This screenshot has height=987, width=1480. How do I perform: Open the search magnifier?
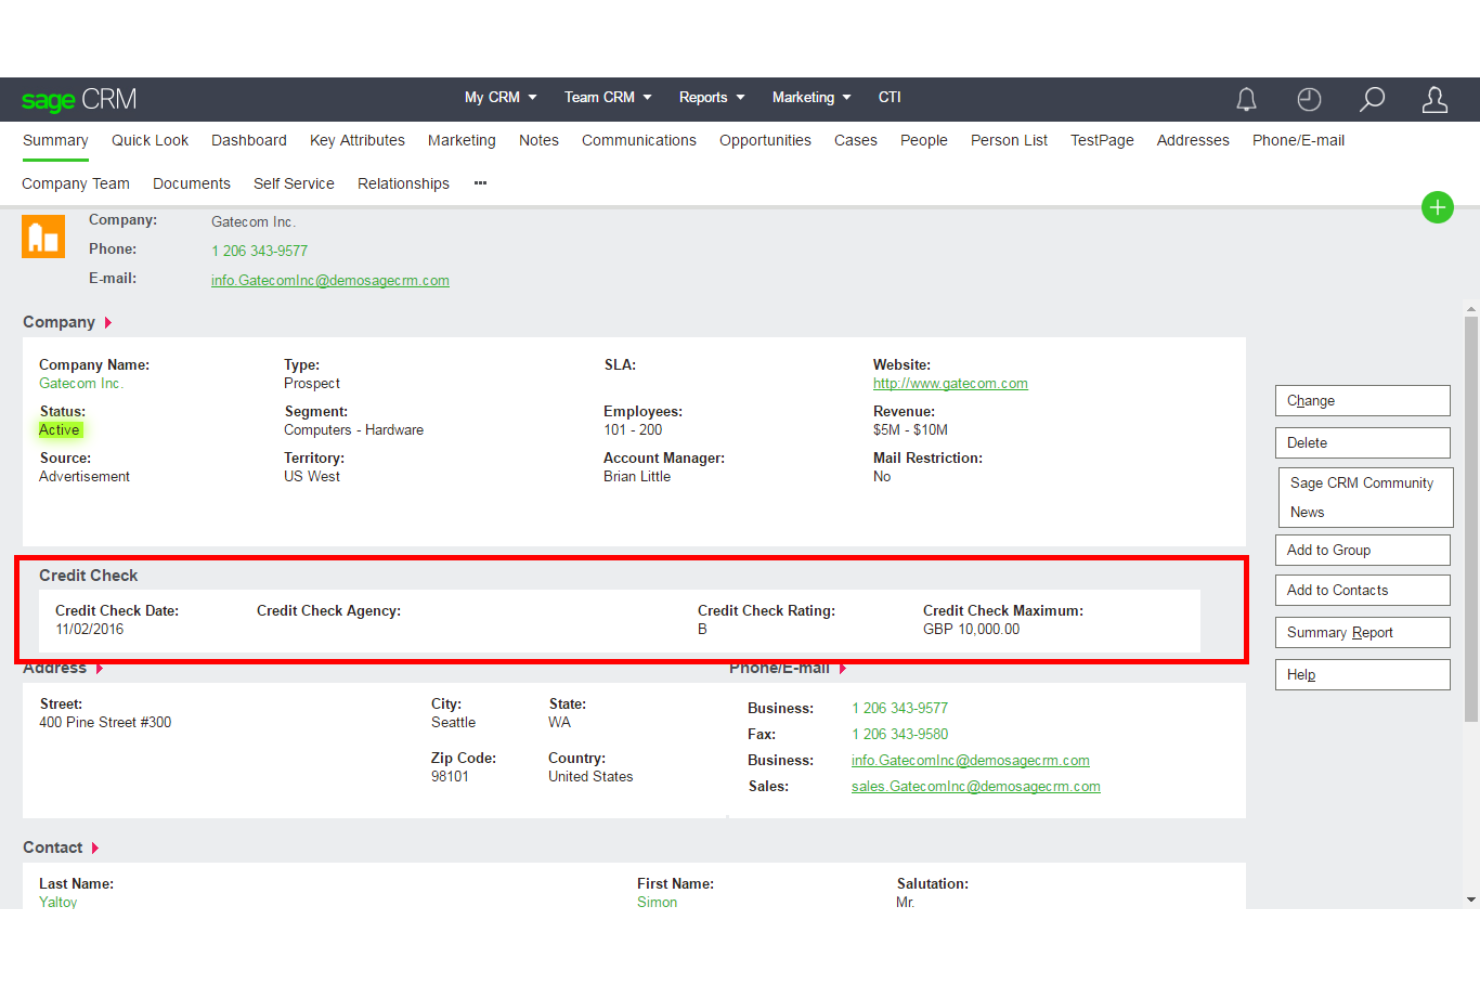point(1371,99)
